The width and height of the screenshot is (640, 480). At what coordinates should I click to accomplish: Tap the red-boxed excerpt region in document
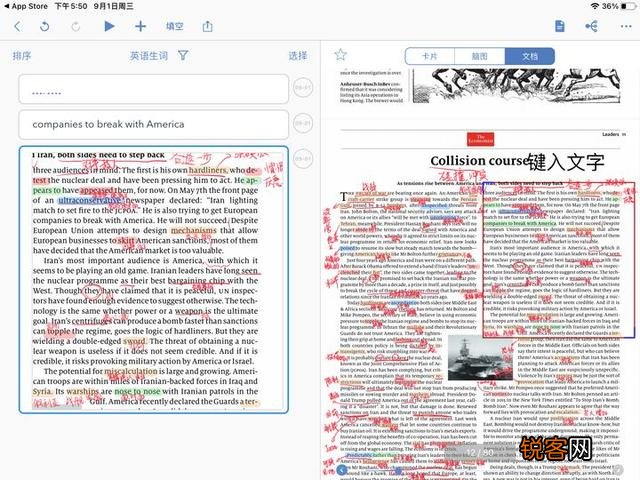[559, 260]
